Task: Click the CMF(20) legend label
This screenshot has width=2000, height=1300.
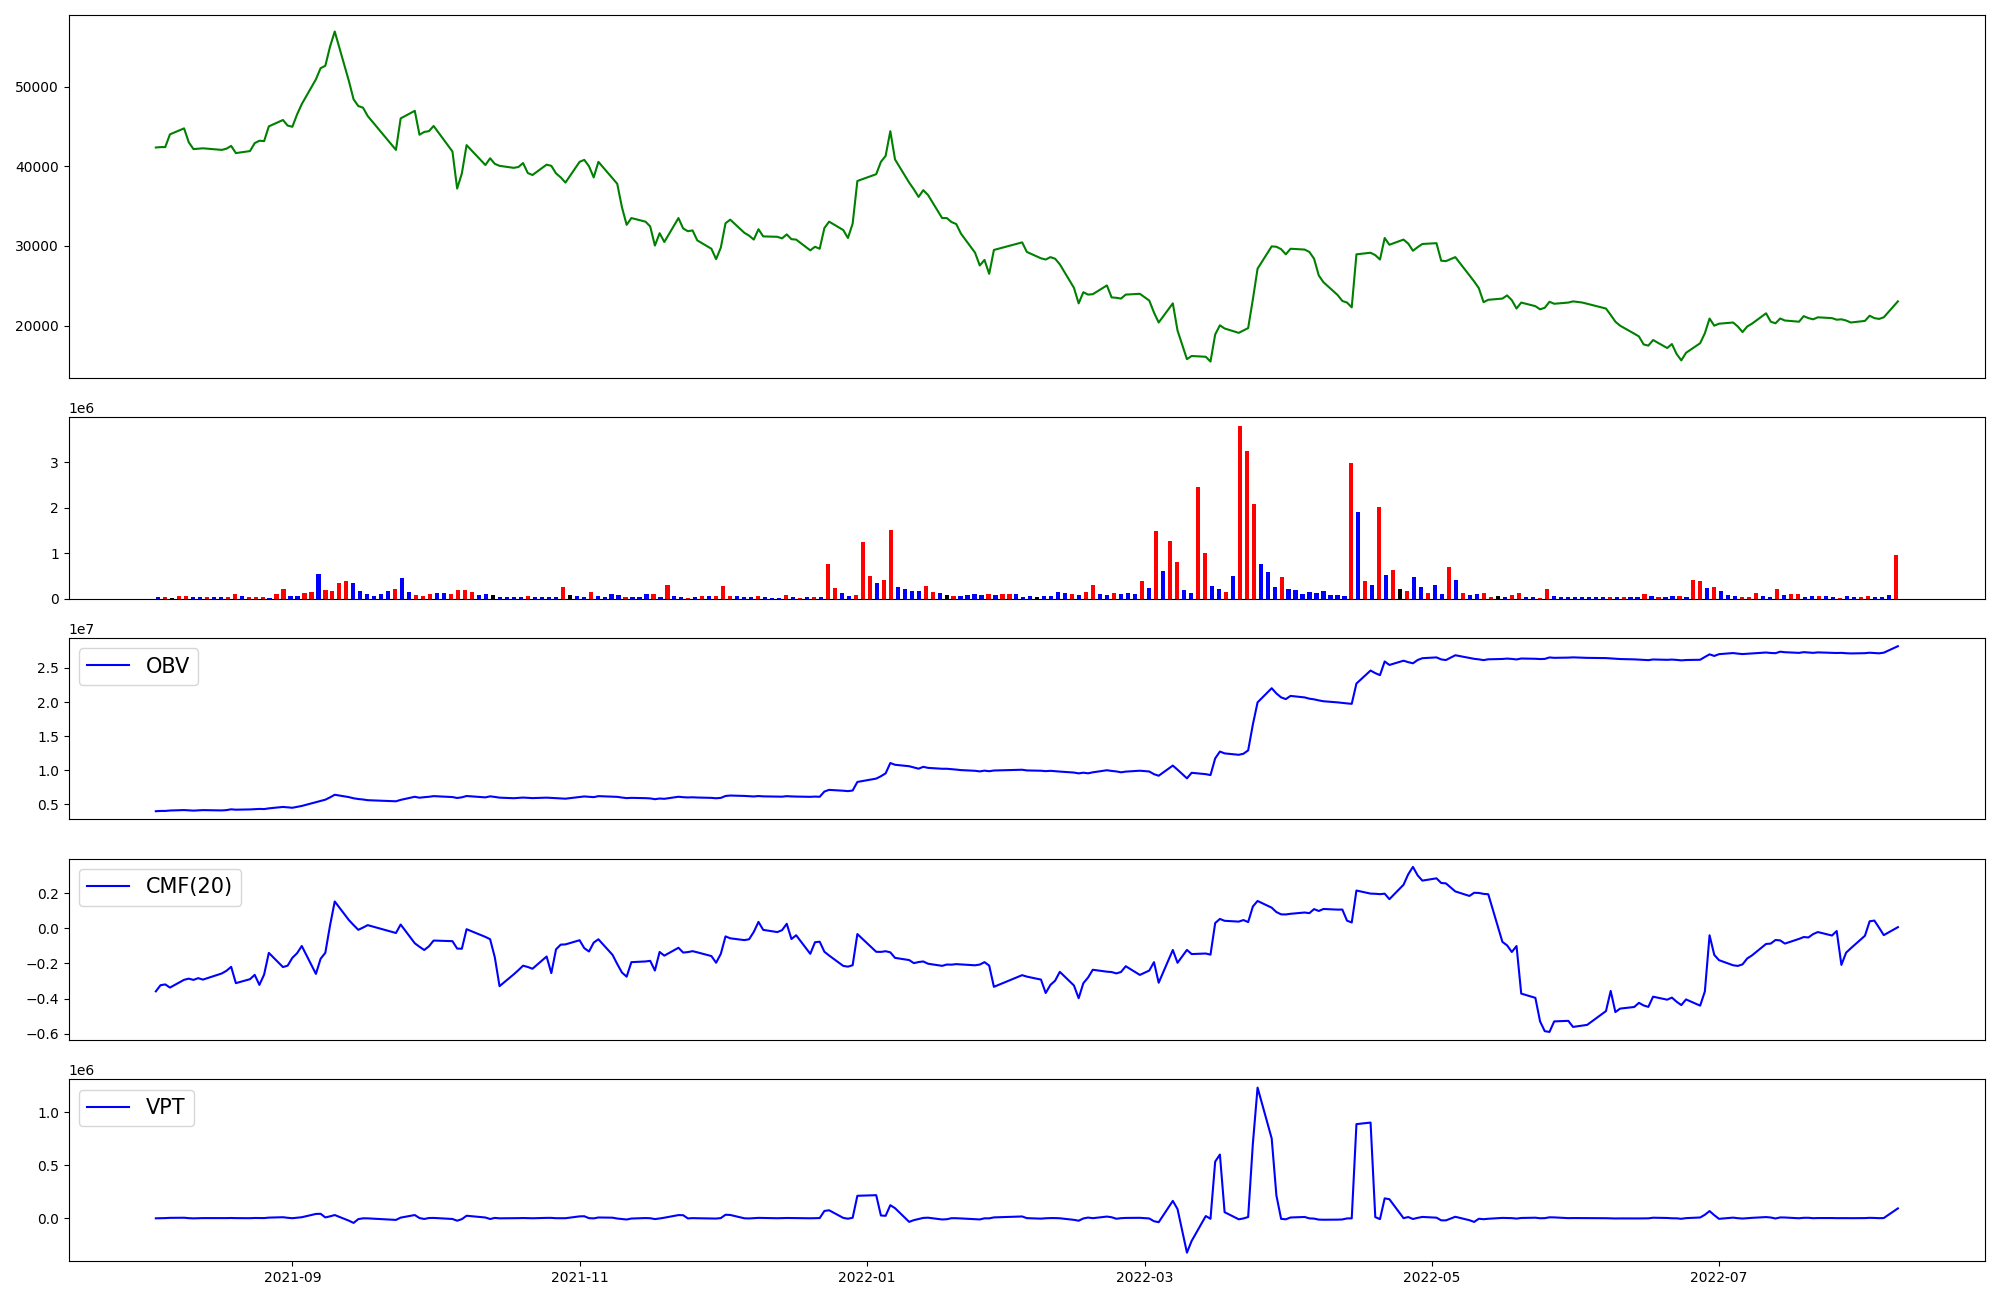Action: [x=188, y=886]
